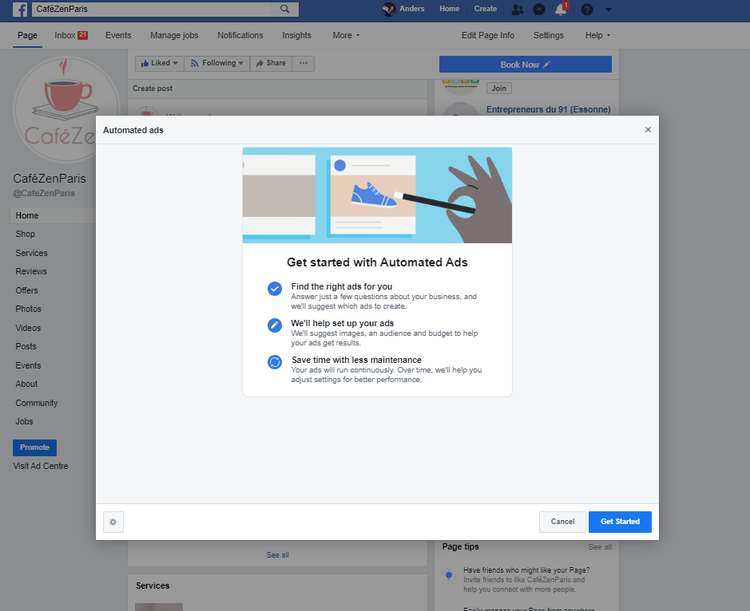Click the @CafeZenParis username
Viewport: 750px width, 611px height.
tap(44, 193)
